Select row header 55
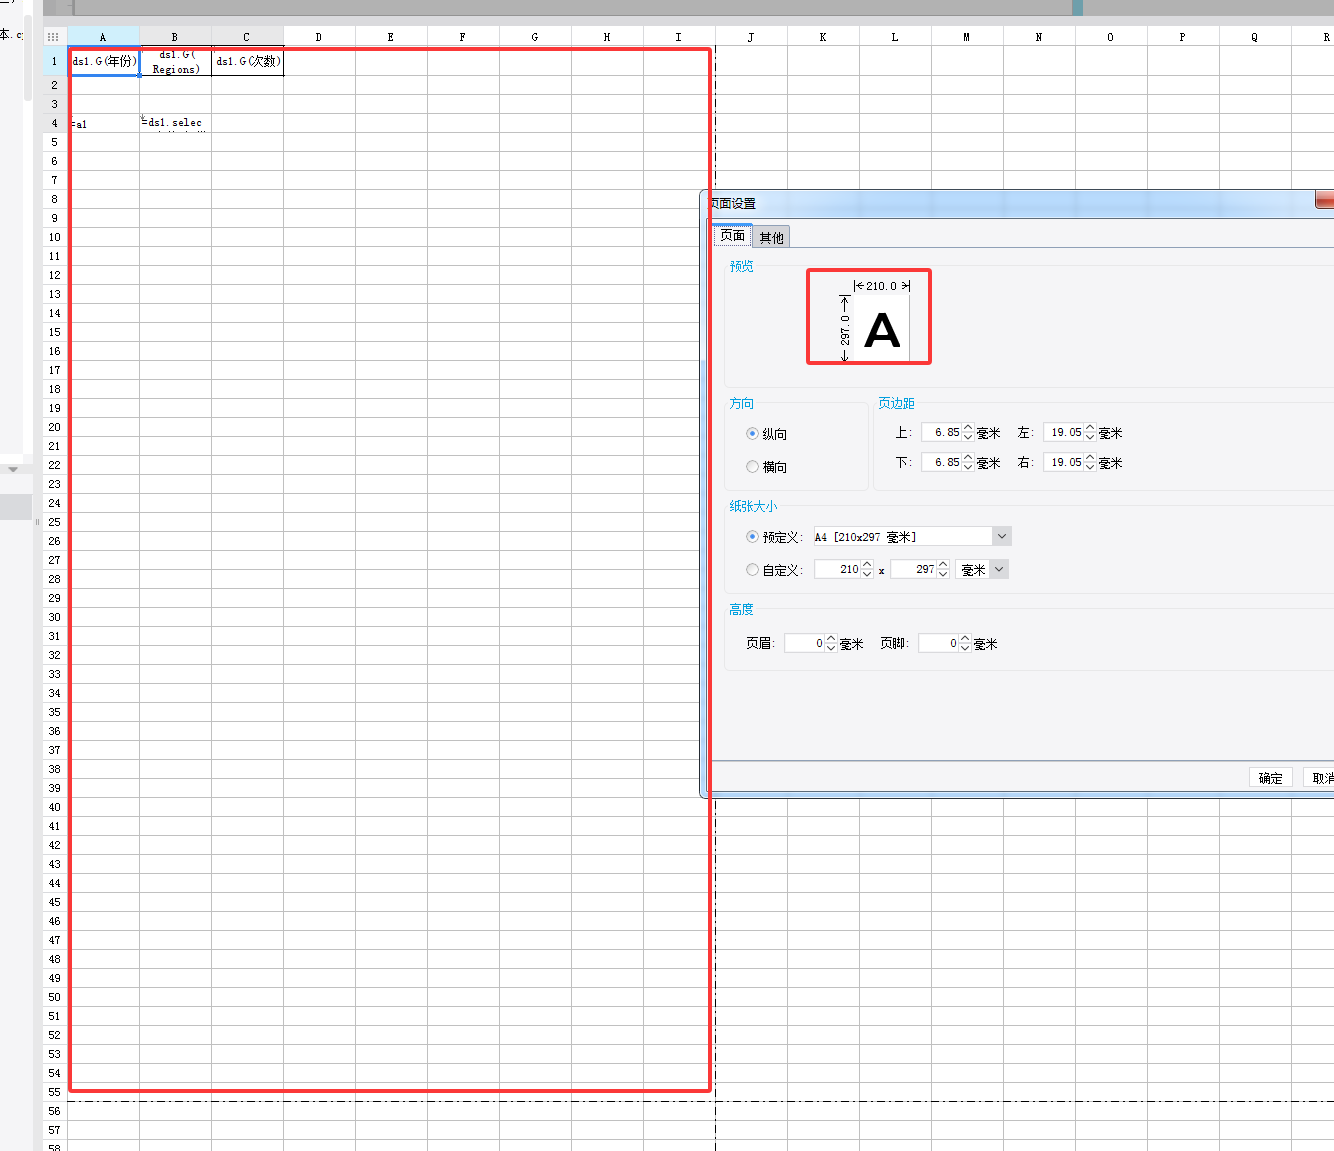Viewport: 1334px width, 1151px height. coord(54,1092)
